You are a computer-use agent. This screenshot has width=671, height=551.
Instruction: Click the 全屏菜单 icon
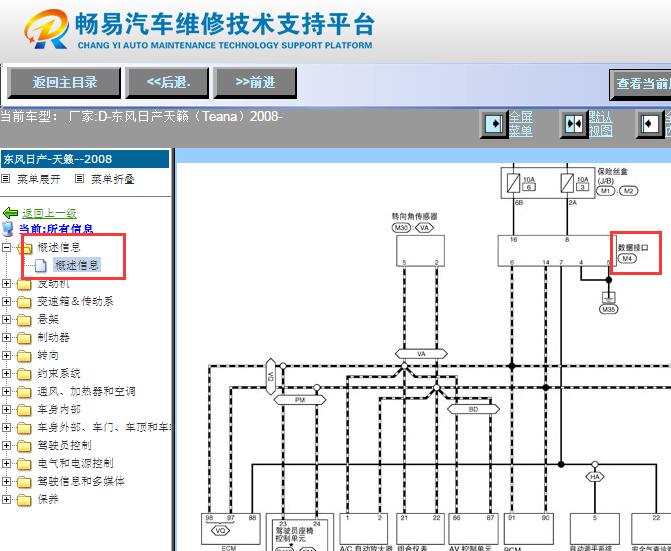[x=493, y=124]
